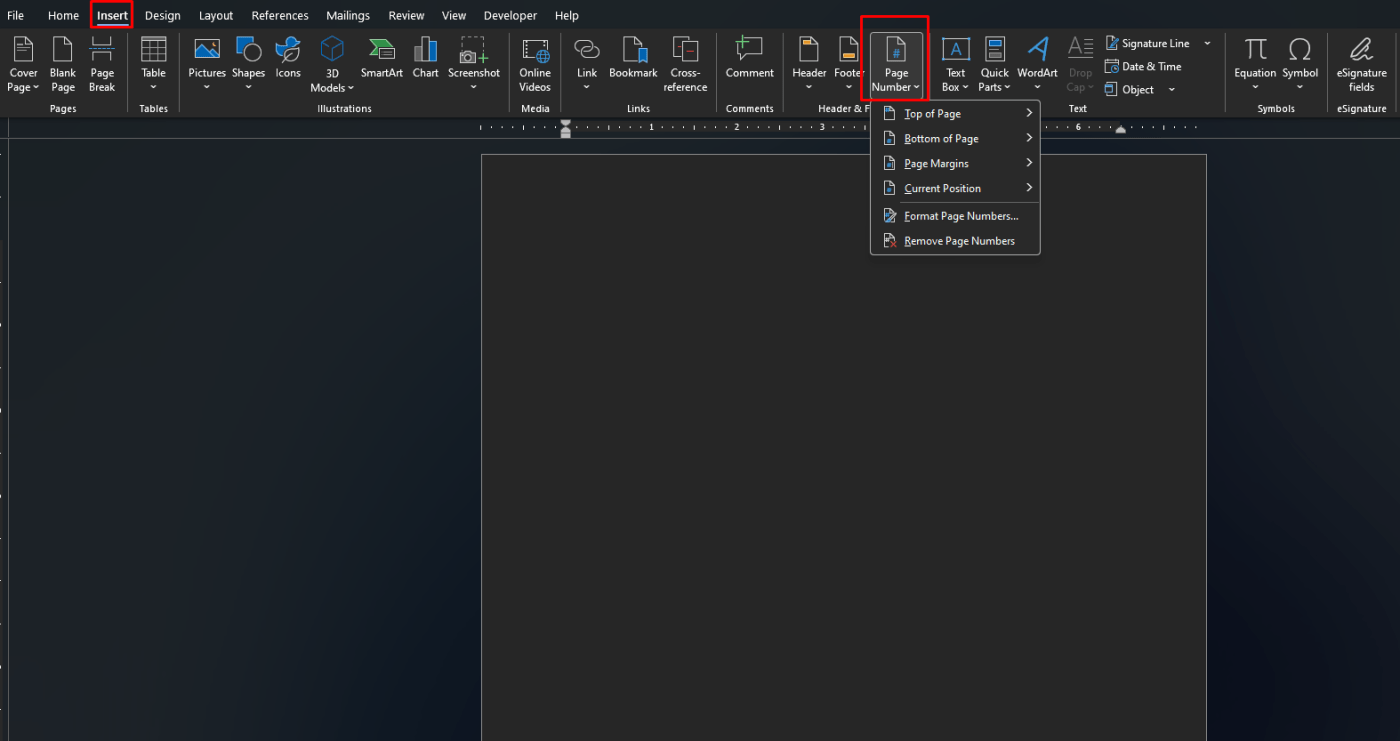Expand the Object dropdown arrow
The image size is (1400, 741).
(x=1171, y=90)
